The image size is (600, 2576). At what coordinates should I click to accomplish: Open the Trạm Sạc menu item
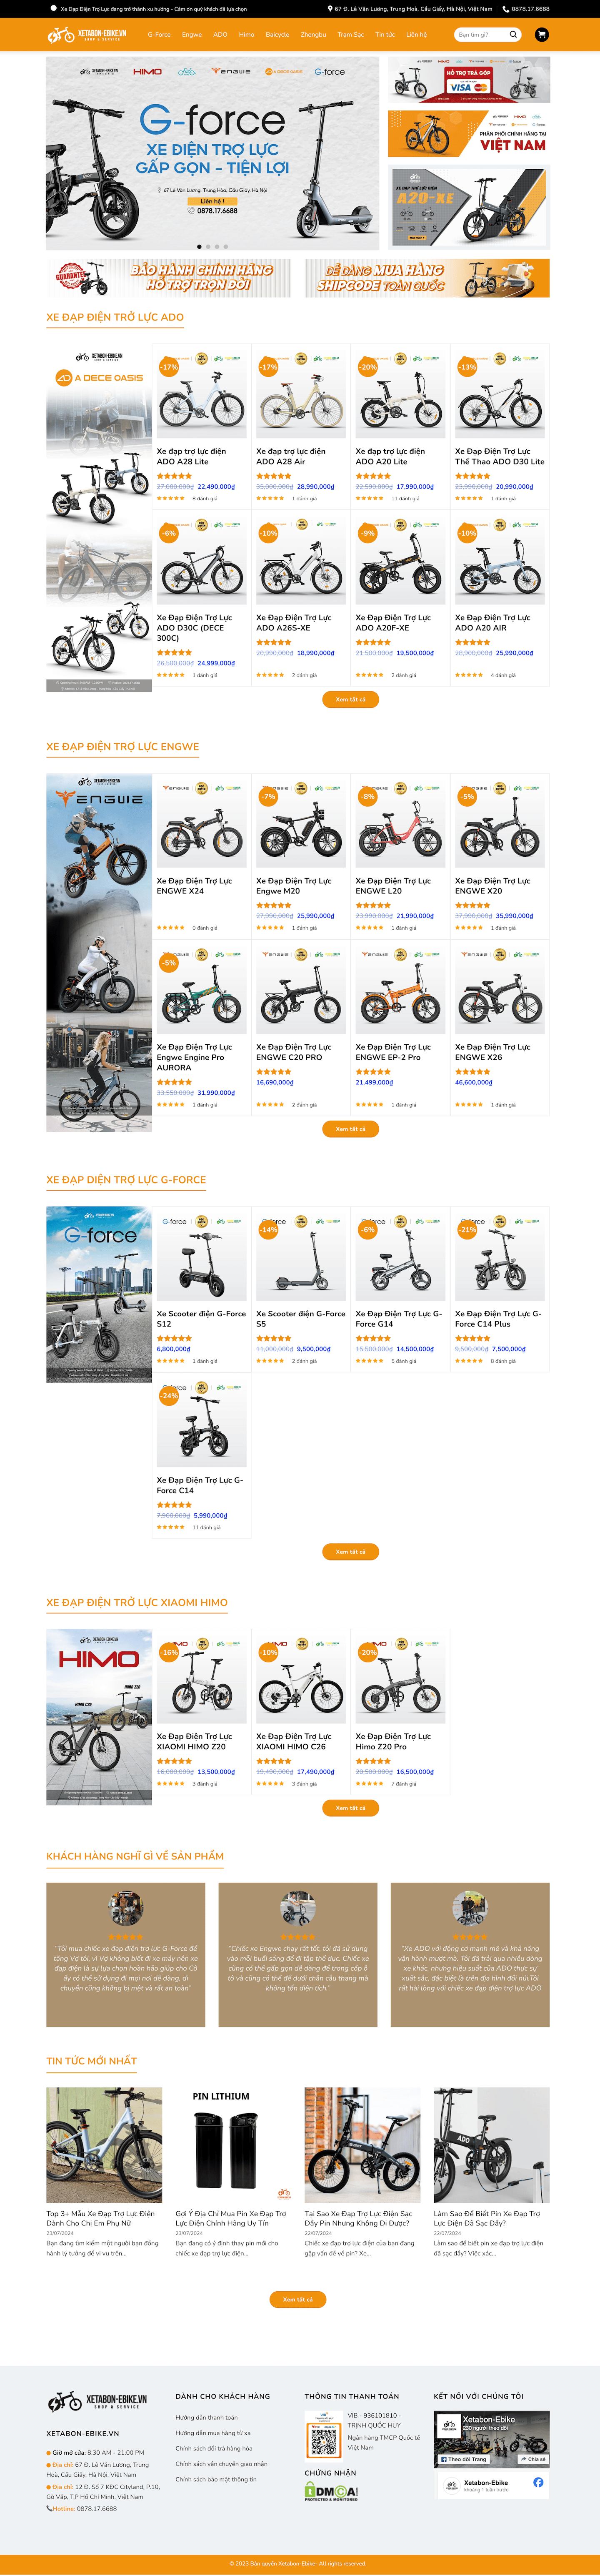point(351,34)
